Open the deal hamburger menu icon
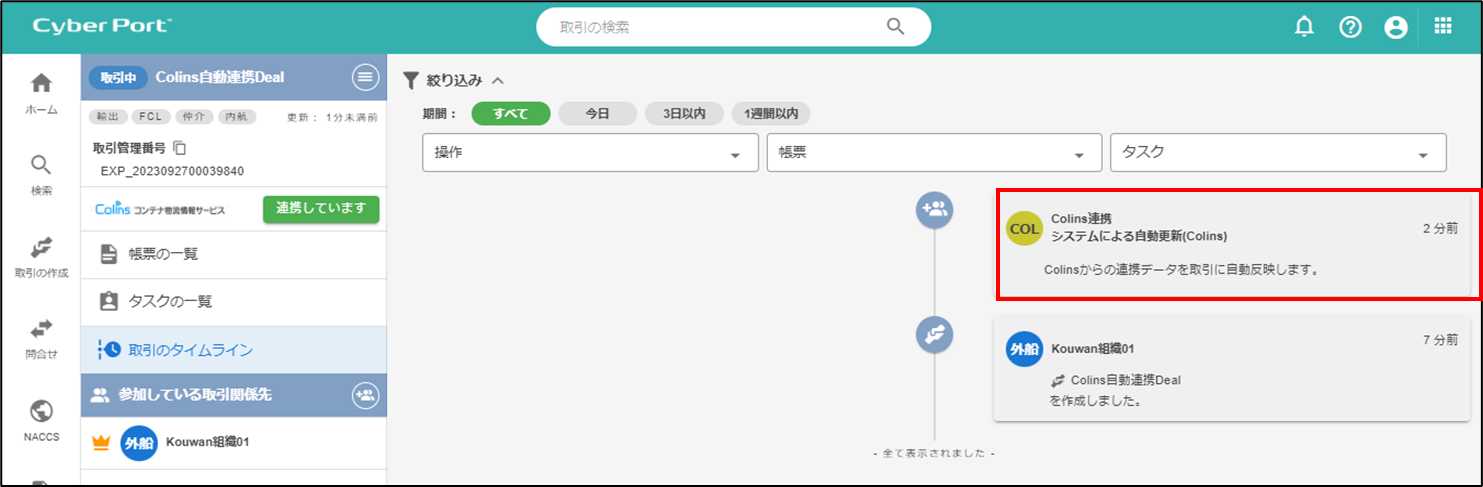 365,77
